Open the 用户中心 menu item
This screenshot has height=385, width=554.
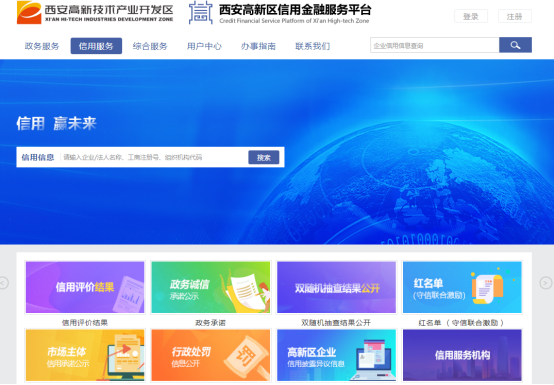coord(204,46)
